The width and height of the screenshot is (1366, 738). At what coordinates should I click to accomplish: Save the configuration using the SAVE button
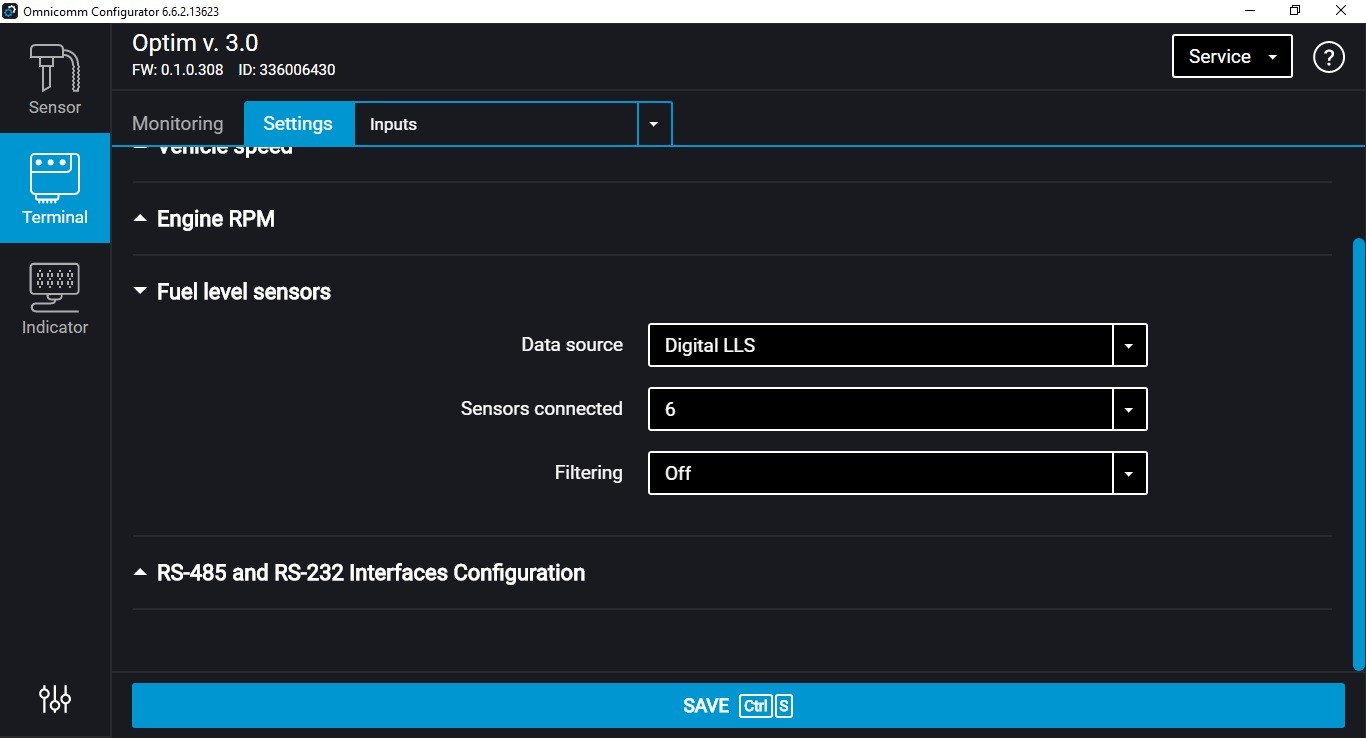737,705
